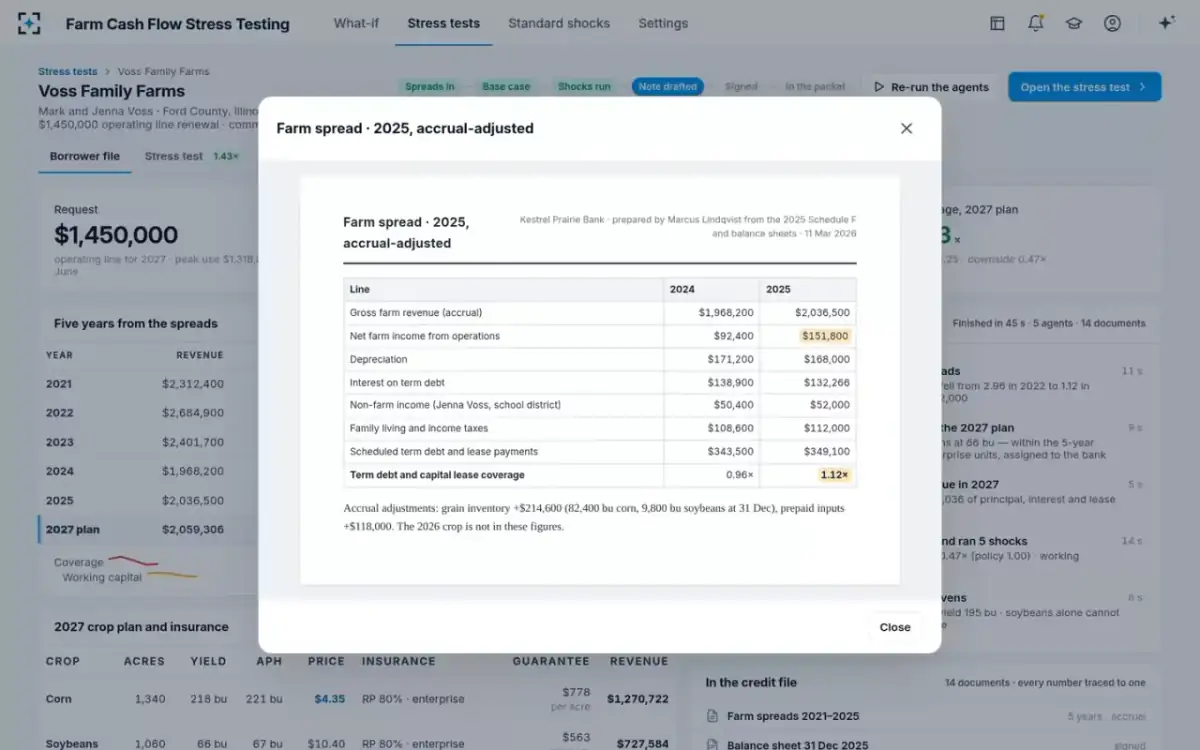Click the $2,036,500 value in the dialog table
Viewport: 1200px width, 750px height.
(822, 313)
